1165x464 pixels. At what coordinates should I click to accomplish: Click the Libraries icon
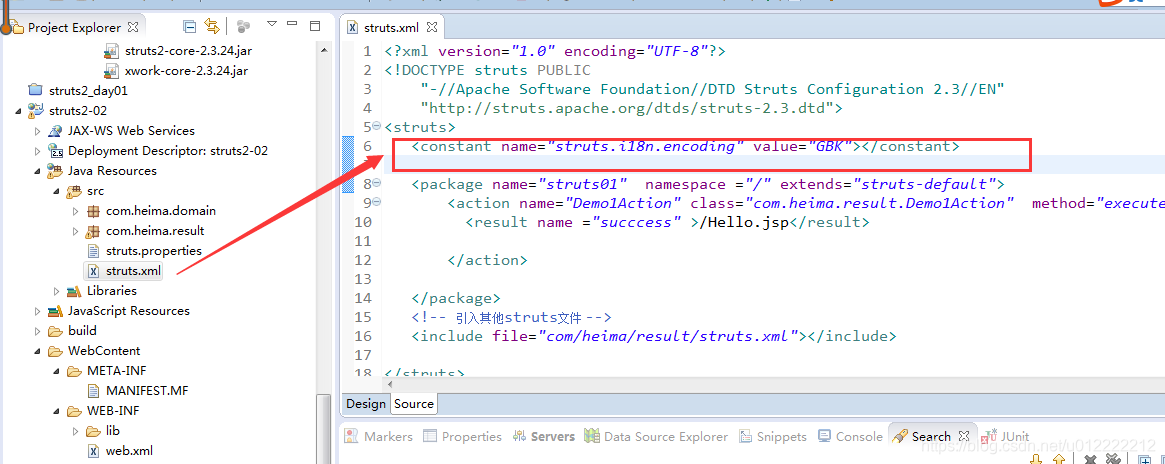(x=74, y=291)
